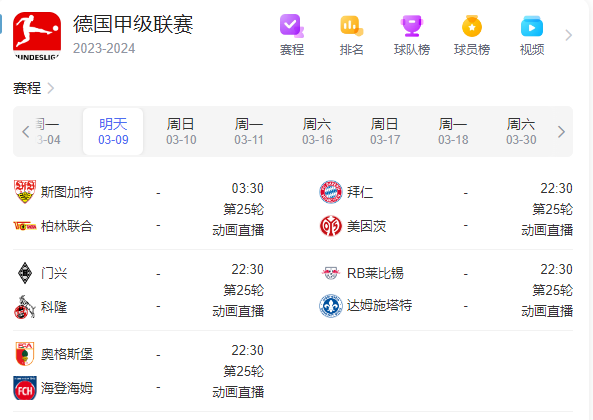593x420 pixels.
Task: Click the FC Heidenheim FCH crest
Action: pos(25,388)
